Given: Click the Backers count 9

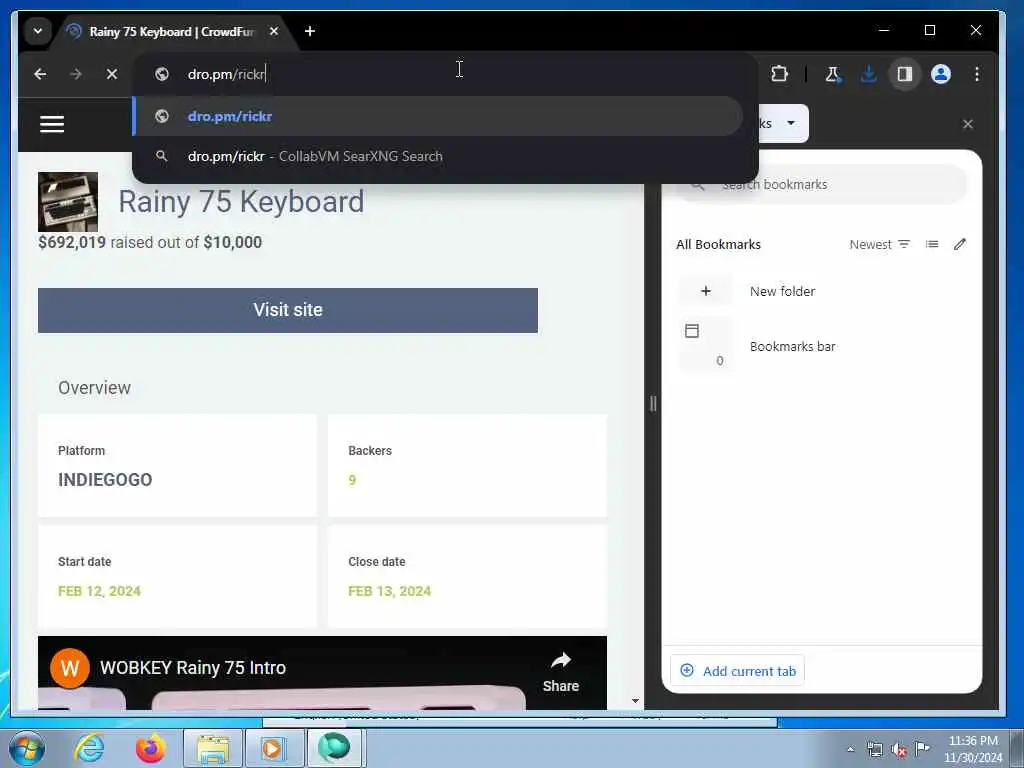Looking at the screenshot, I should click(x=352, y=481).
